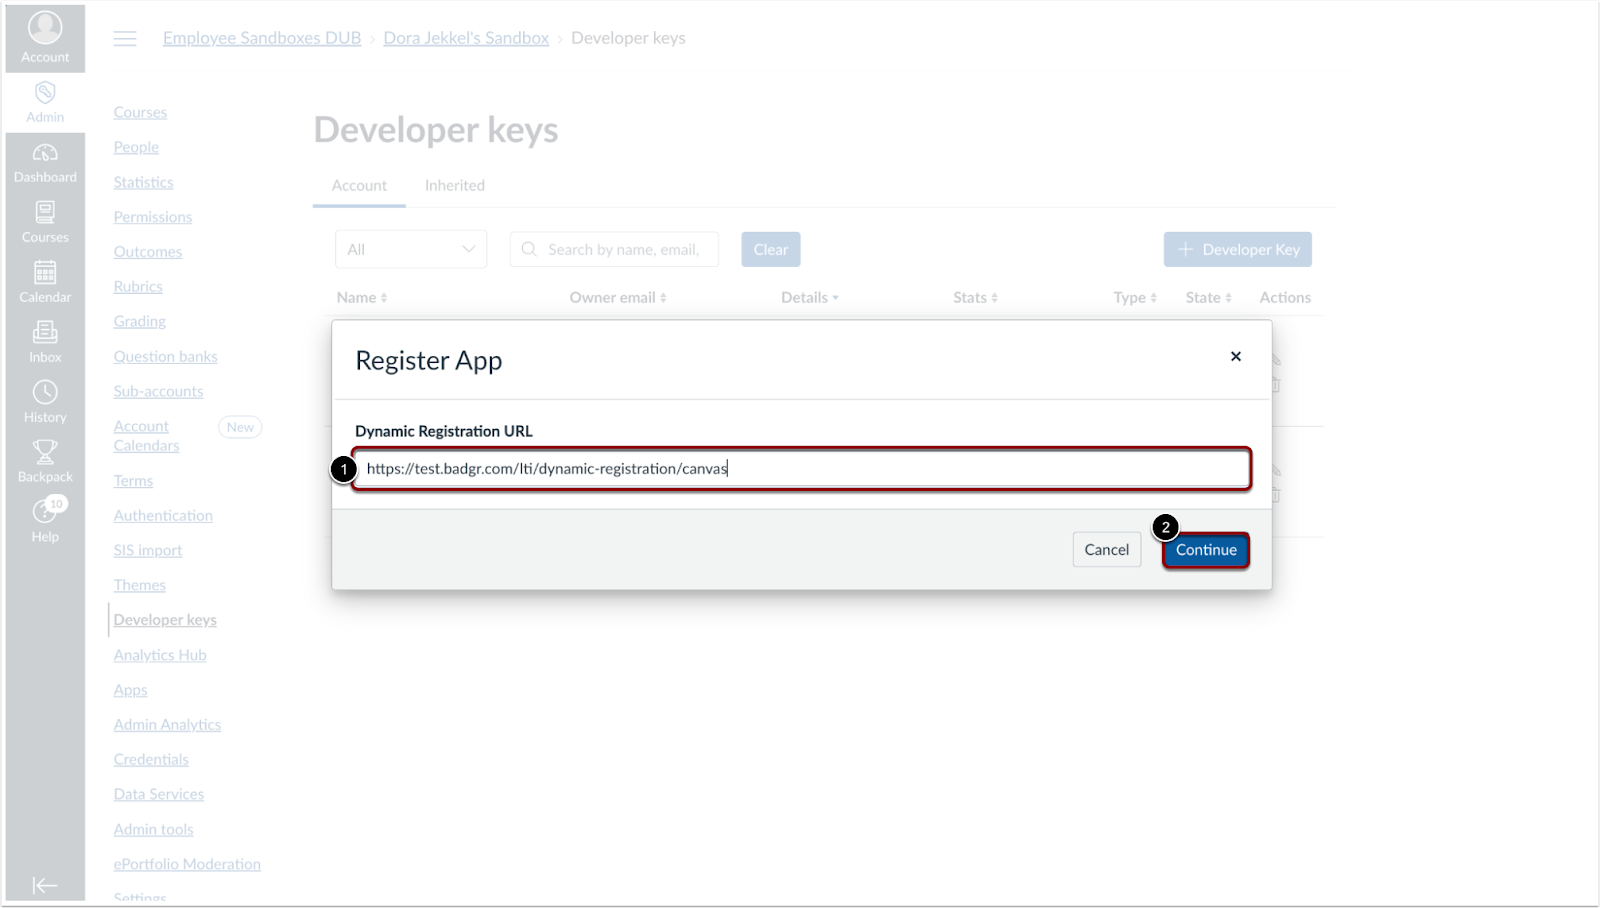Open the hamburger navigation menu
Image resolution: width=1600 pixels, height=908 pixels.
[x=124, y=38]
